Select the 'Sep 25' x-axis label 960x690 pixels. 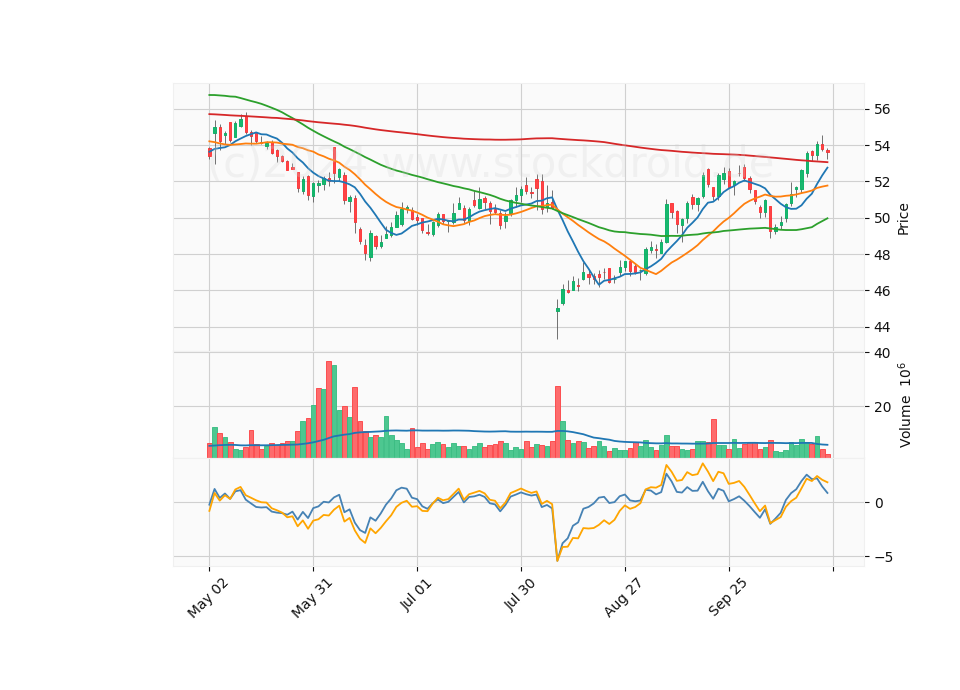click(728, 598)
